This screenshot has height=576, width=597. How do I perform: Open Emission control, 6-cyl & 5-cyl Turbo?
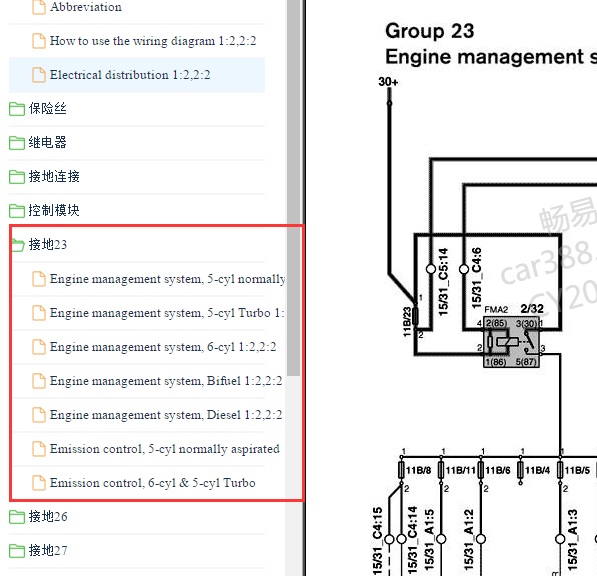152,483
